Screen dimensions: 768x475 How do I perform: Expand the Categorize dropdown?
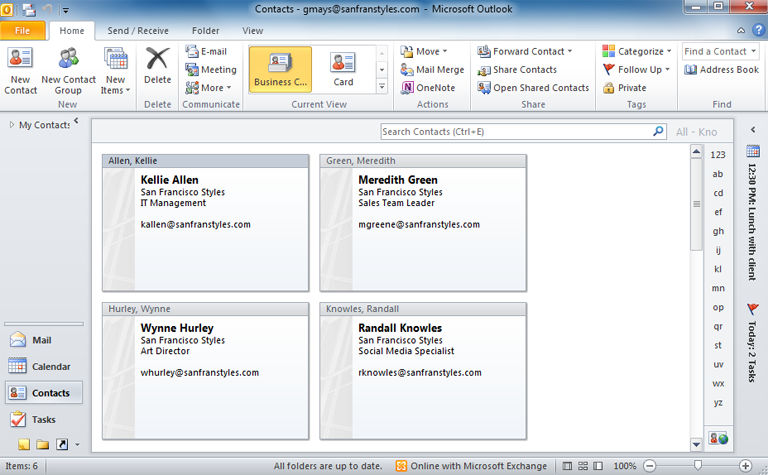tap(634, 51)
